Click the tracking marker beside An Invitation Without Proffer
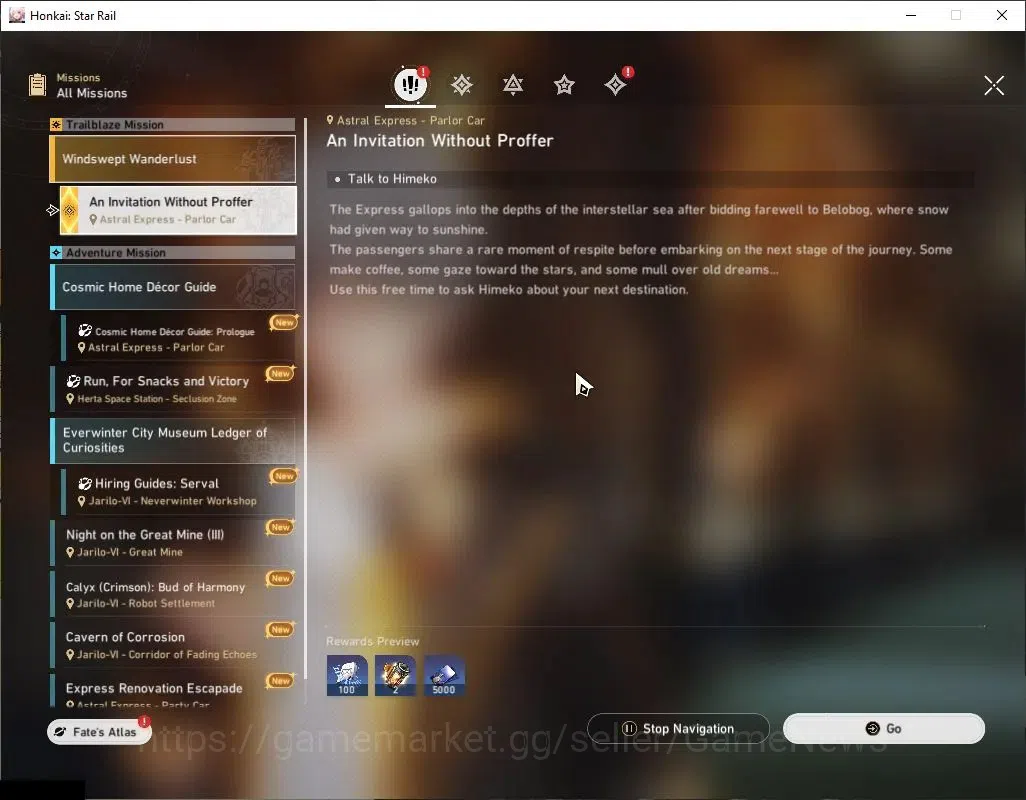 click(52, 210)
